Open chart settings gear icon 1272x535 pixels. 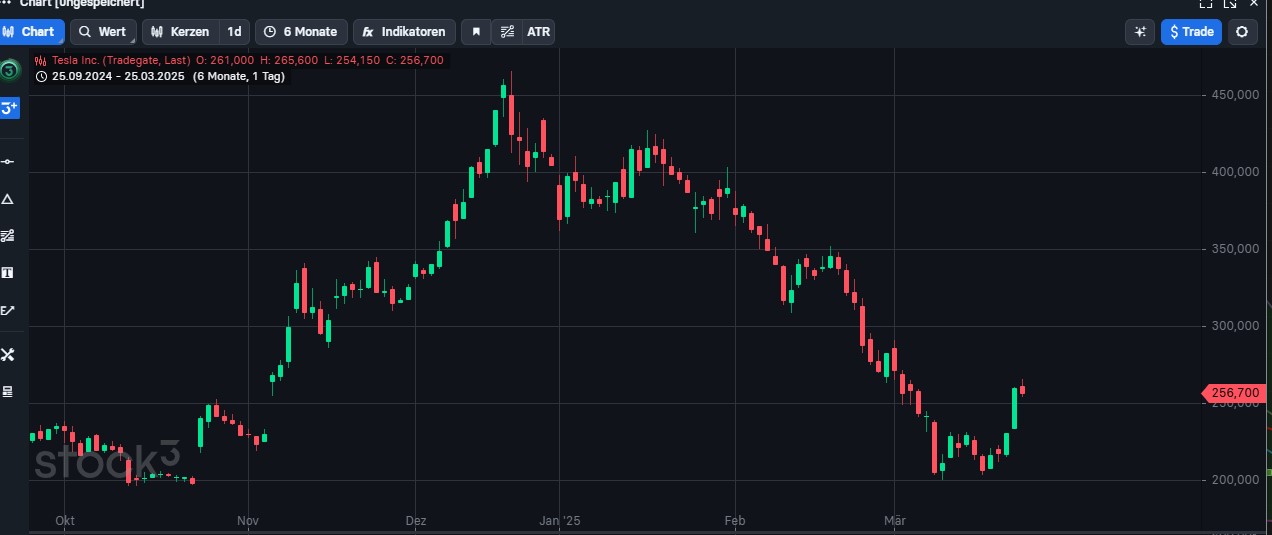(1242, 32)
